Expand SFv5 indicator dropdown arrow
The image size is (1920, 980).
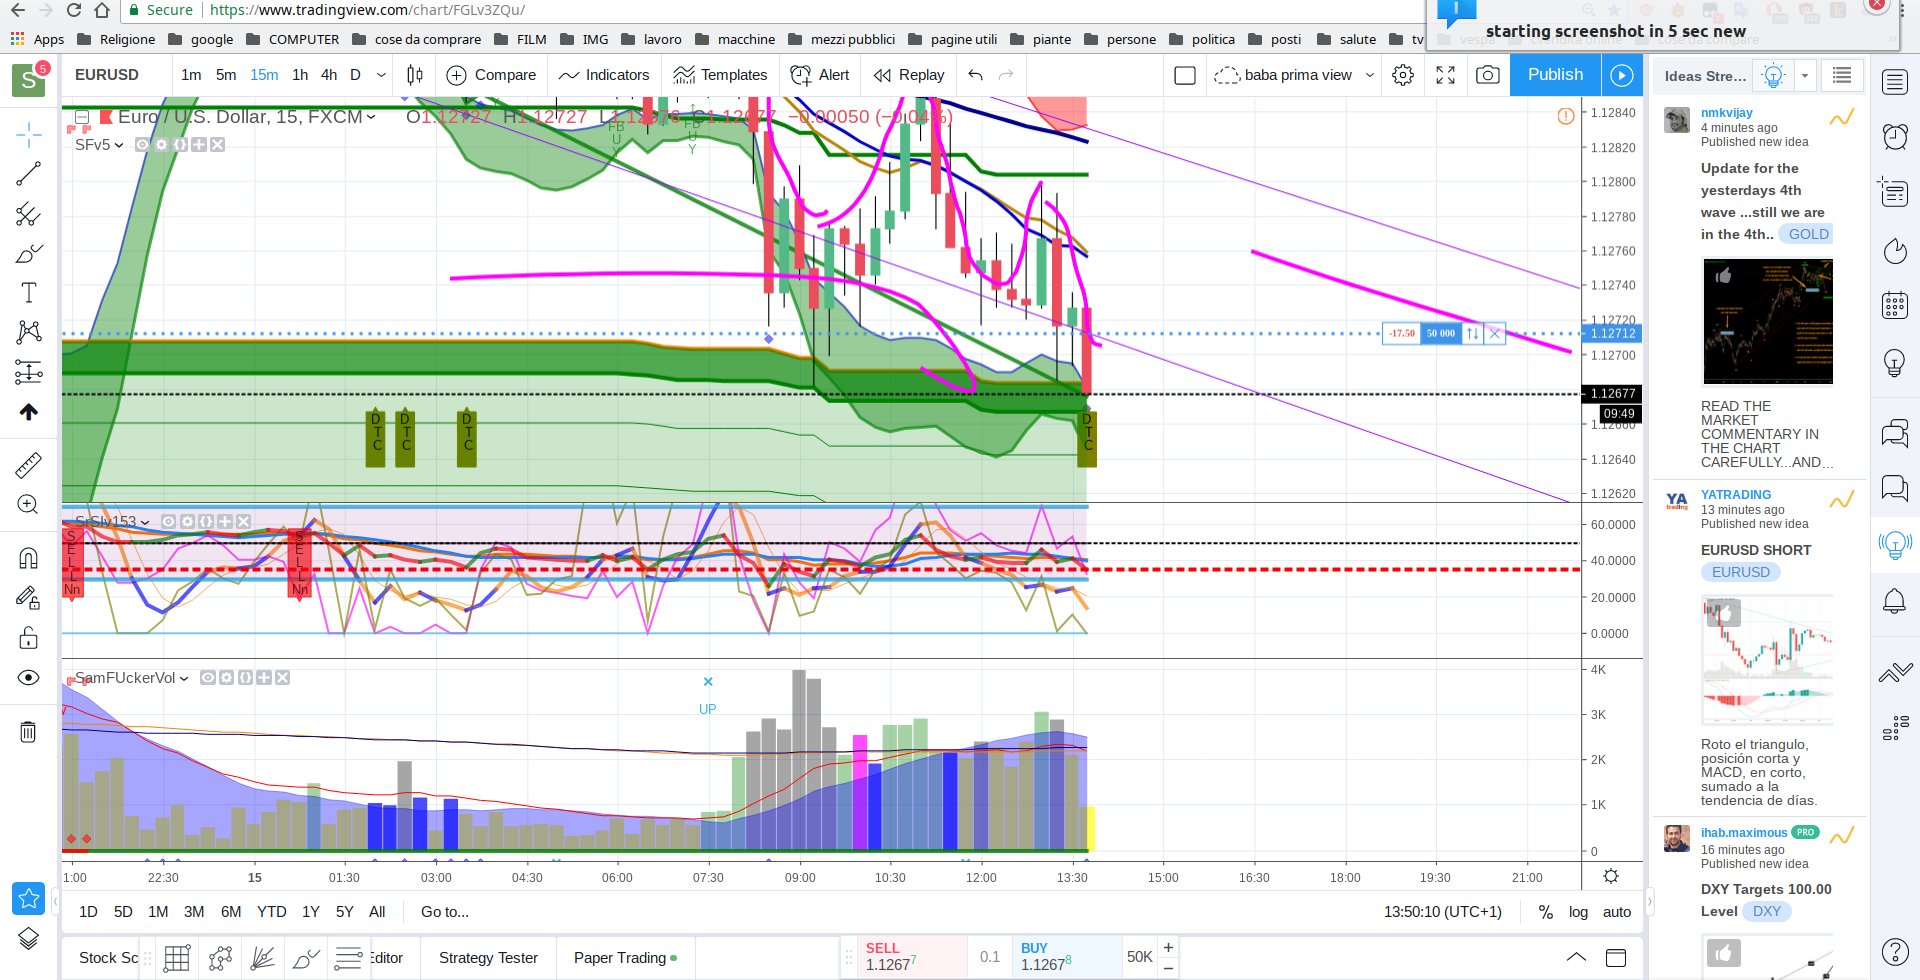click(119, 145)
